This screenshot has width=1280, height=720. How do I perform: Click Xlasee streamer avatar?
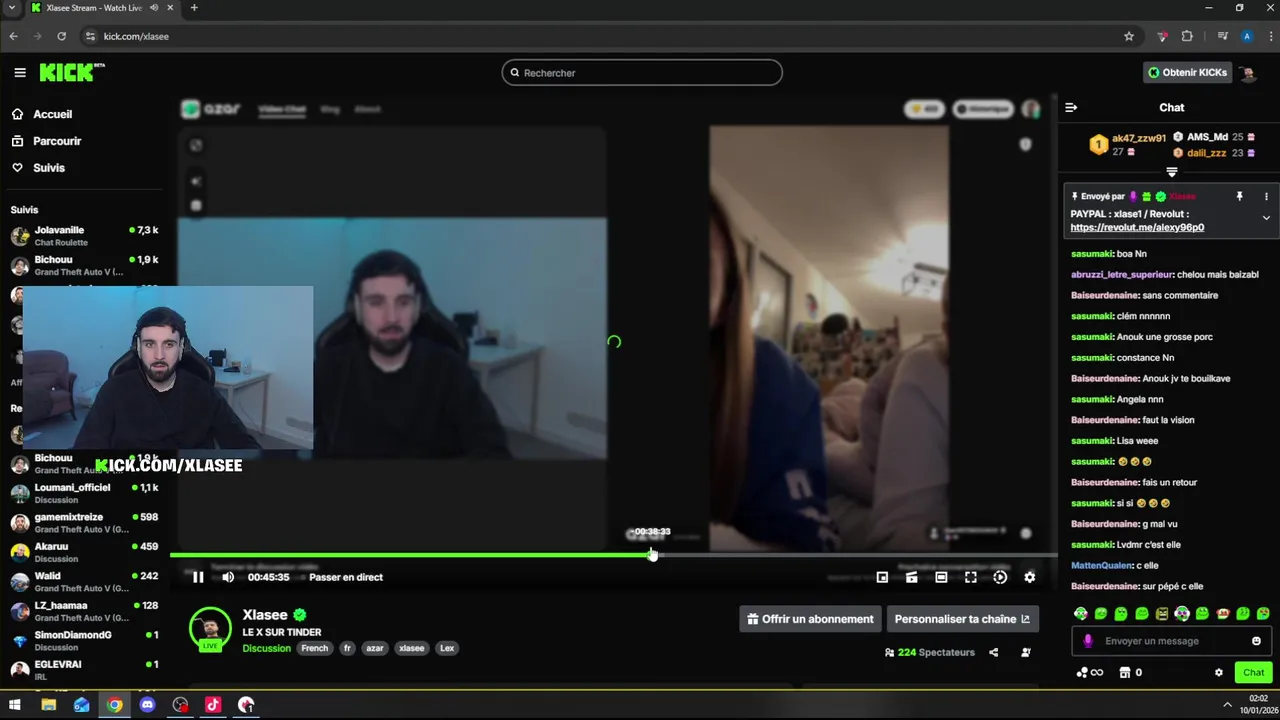coord(210,628)
